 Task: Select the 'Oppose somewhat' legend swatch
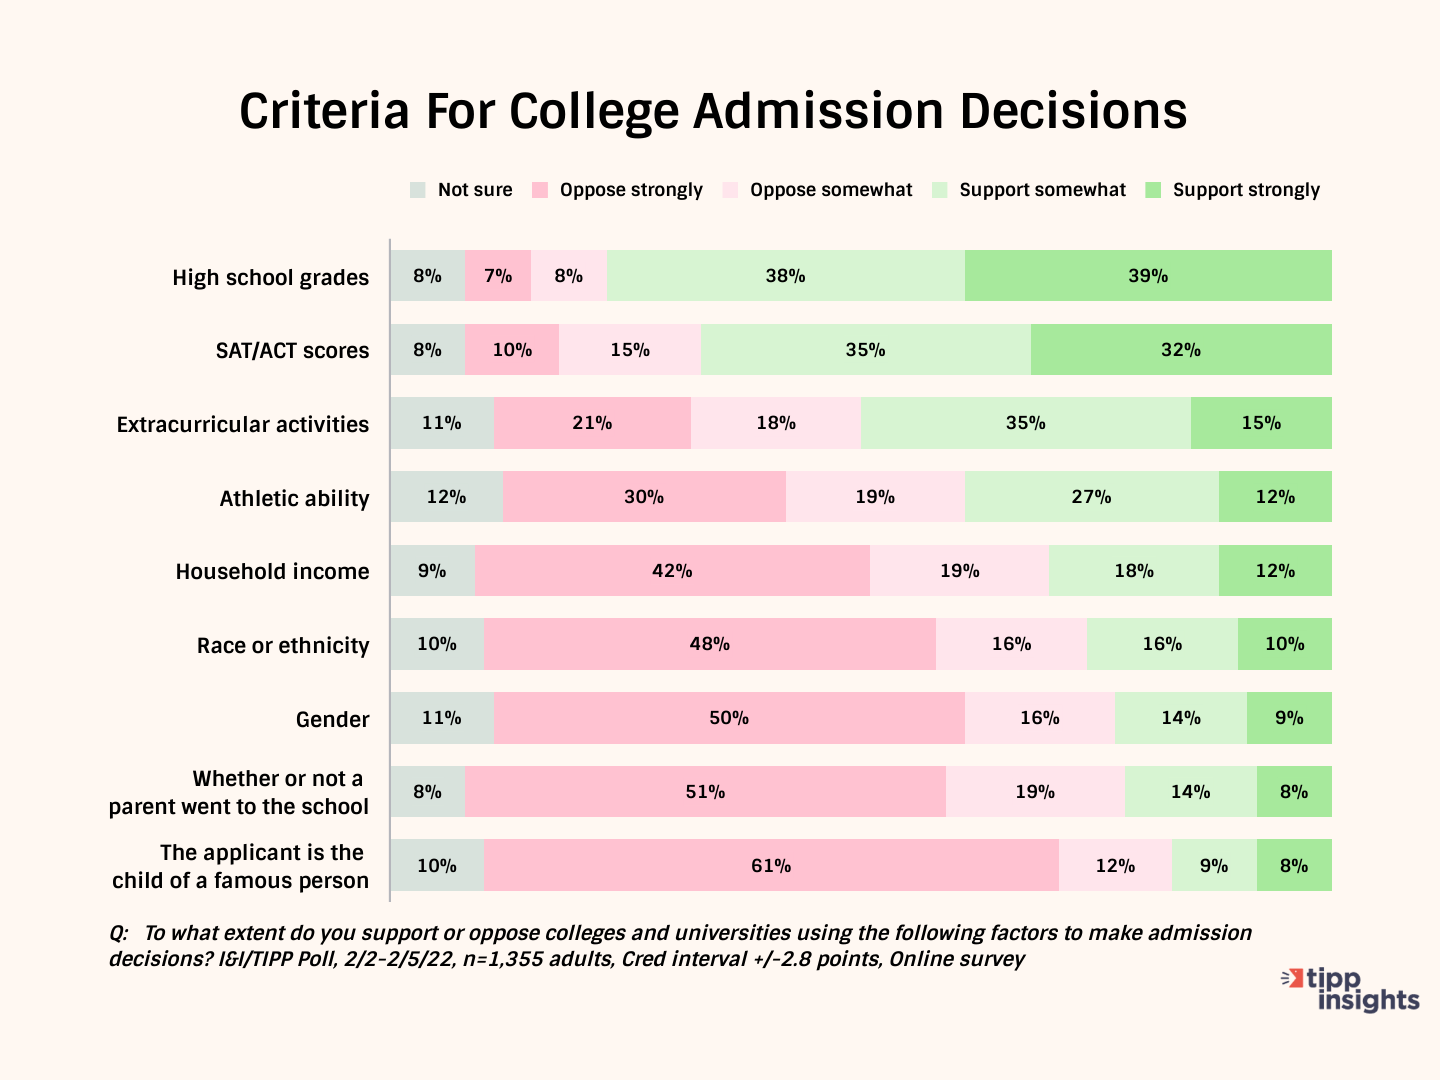pyautogui.click(x=730, y=190)
